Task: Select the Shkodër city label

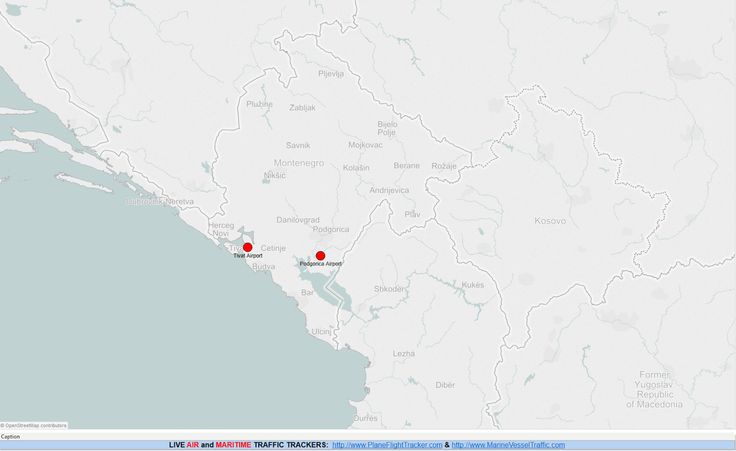Action: pyautogui.click(x=389, y=289)
